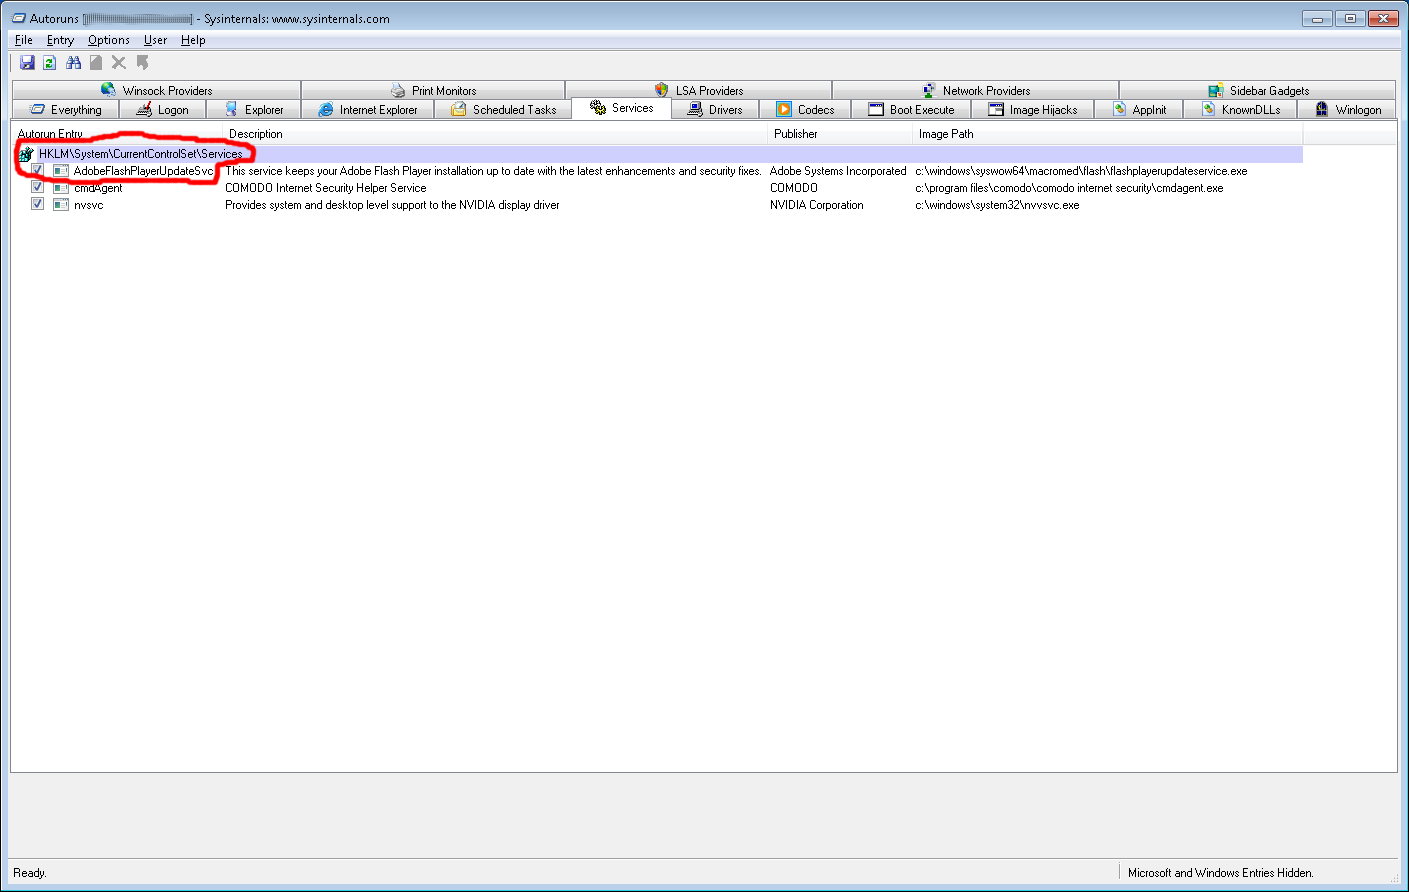
Task: Switch to the Print Monitors tab
Action: [x=433, y=90]
